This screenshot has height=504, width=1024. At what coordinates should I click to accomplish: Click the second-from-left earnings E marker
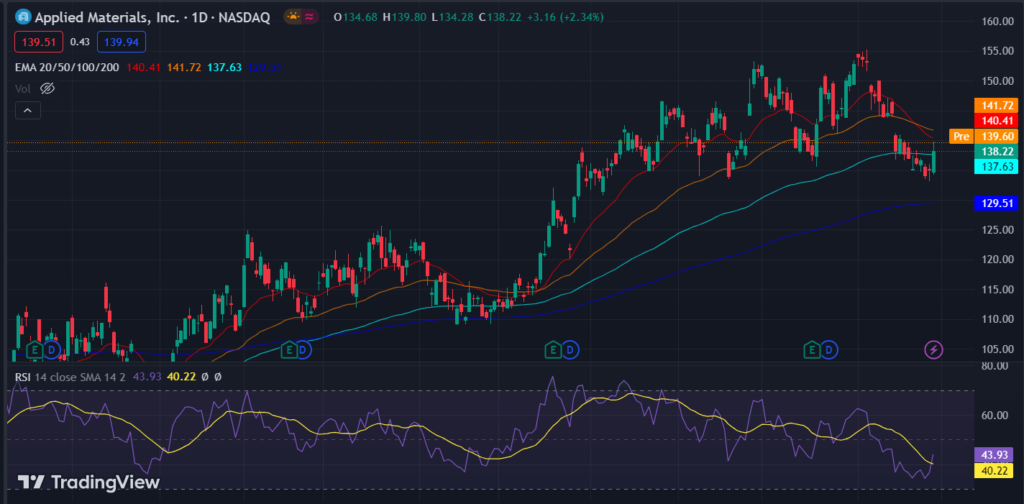coord(288,350)
